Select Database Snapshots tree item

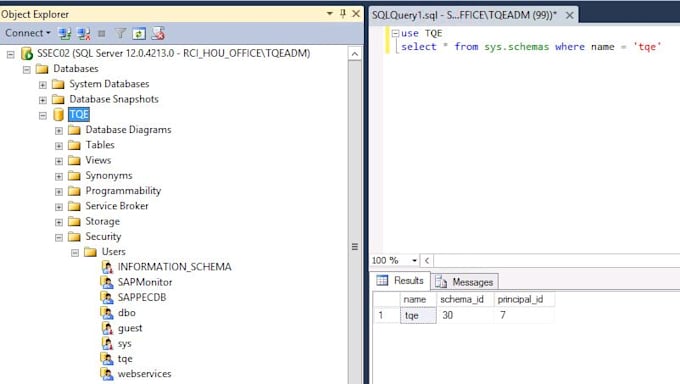114,99
